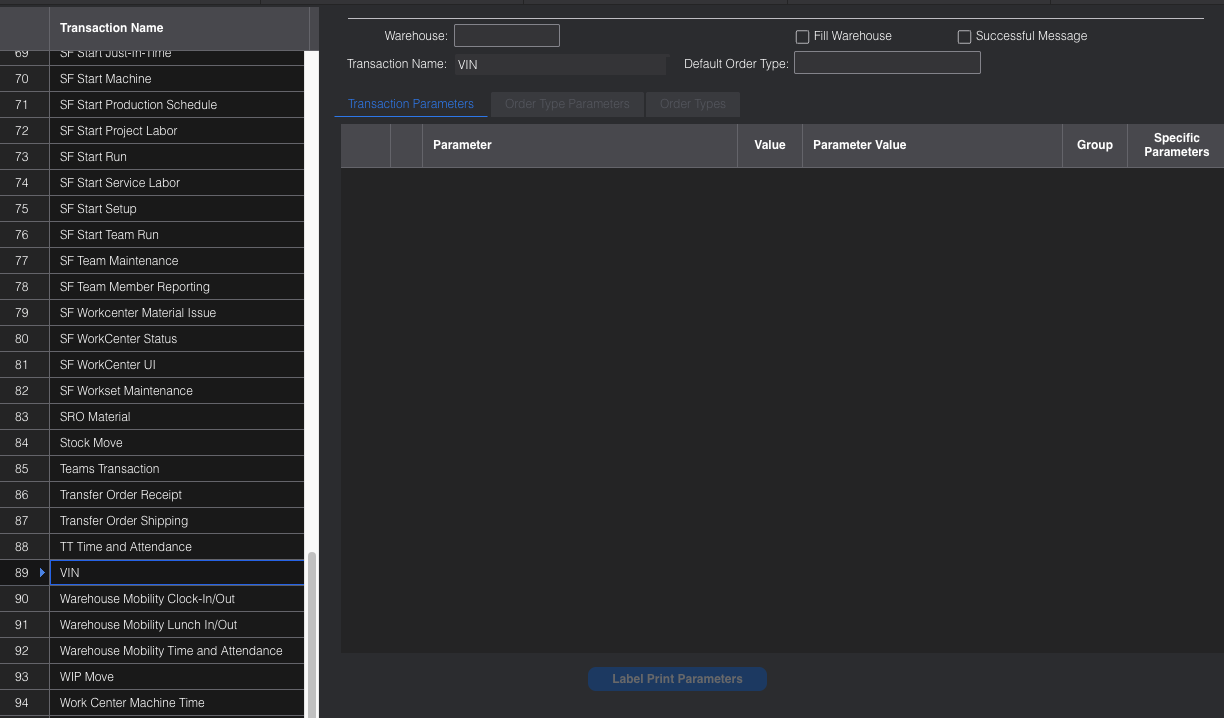Select the WIP Move row
The width and height of the screenshot is (1224, 718).
(176, 677)
